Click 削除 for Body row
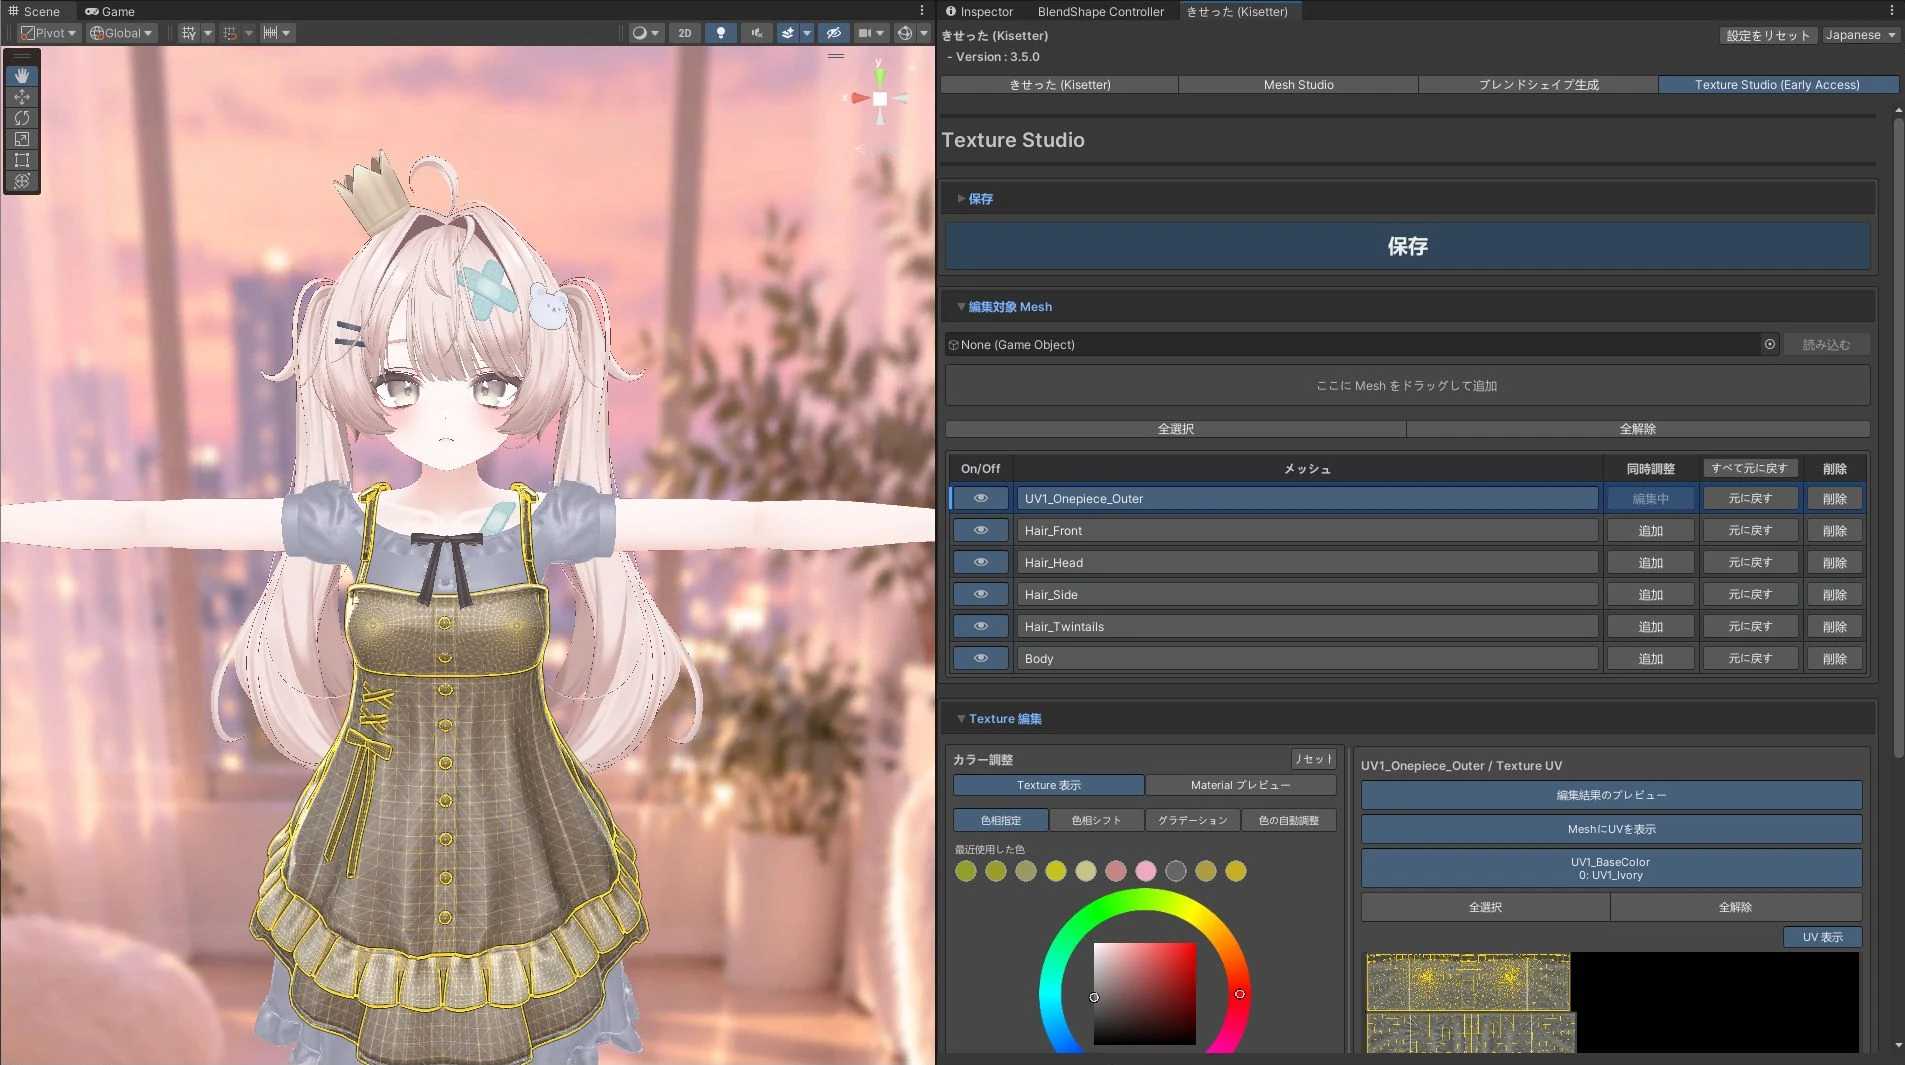1905x1065 pixels. [1834, 659]
